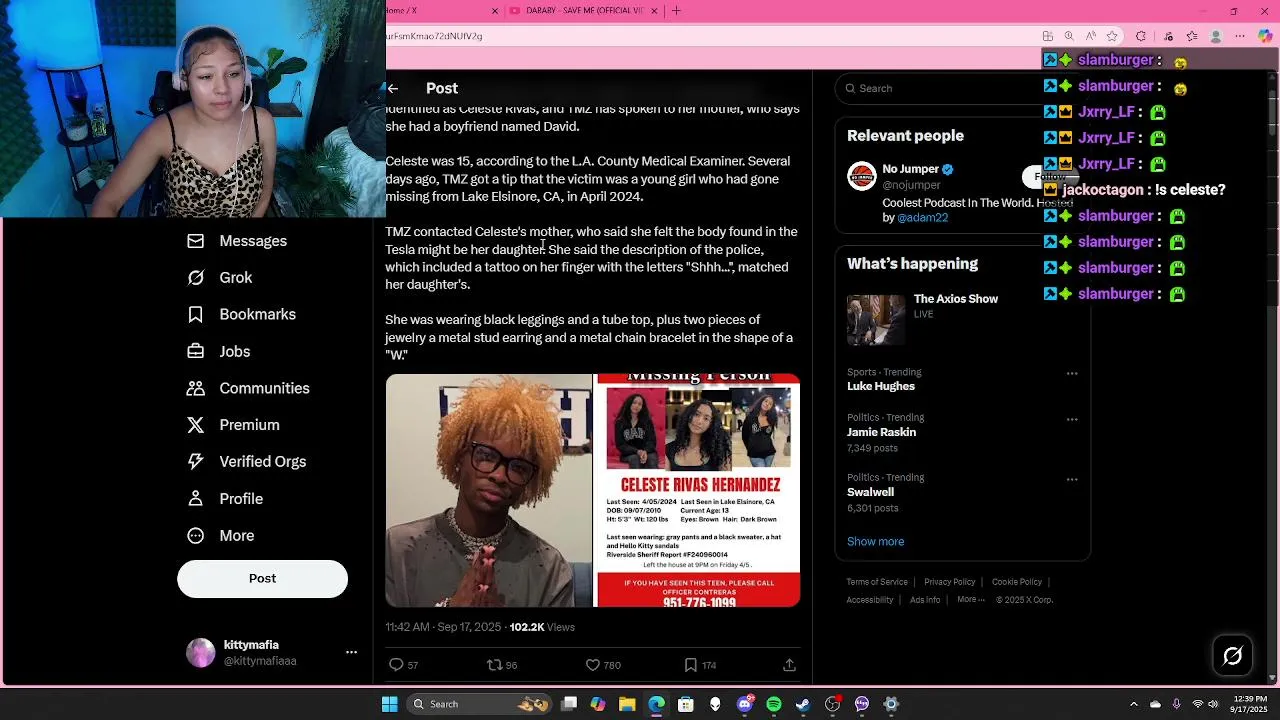Open the Accessibility footer link
The height and width of the screenshot is (720, 1280).
click(x=869, y=600)
